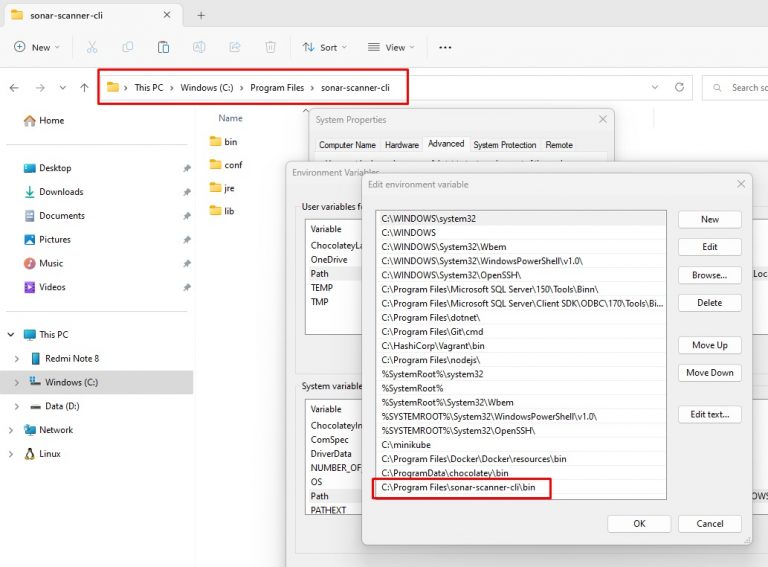Go forward with the right arrow
Screen dimensions: 768x567
click(40, 88)
